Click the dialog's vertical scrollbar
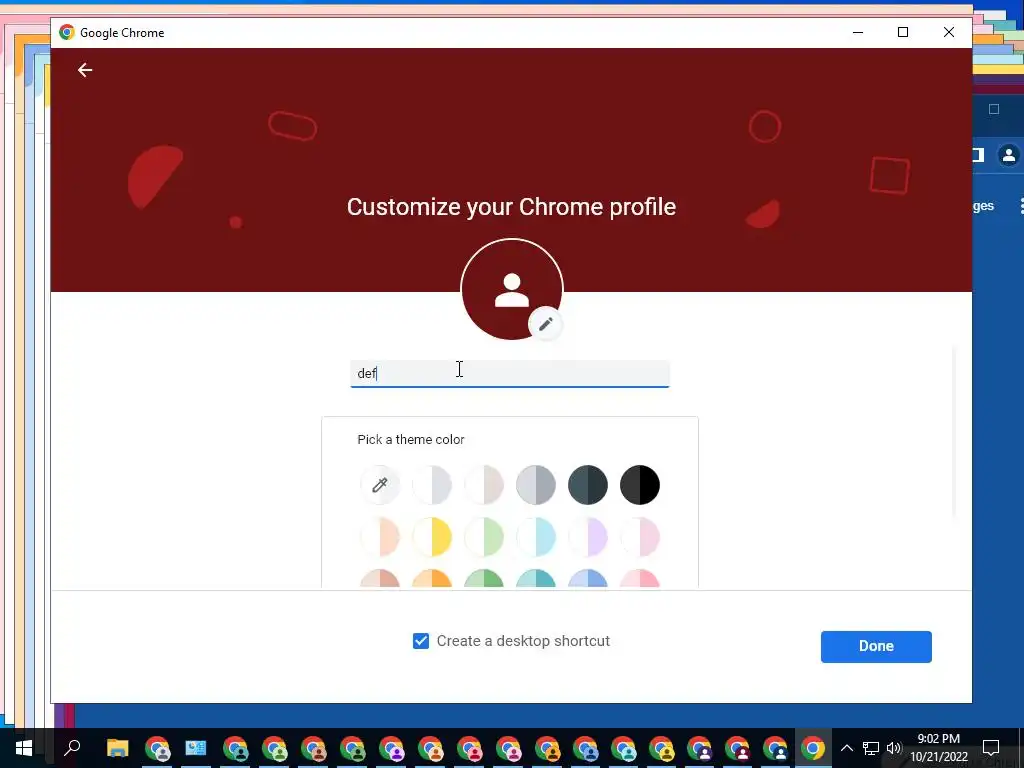This screenshot has height=768, width=1024. (x=954, y=431)
